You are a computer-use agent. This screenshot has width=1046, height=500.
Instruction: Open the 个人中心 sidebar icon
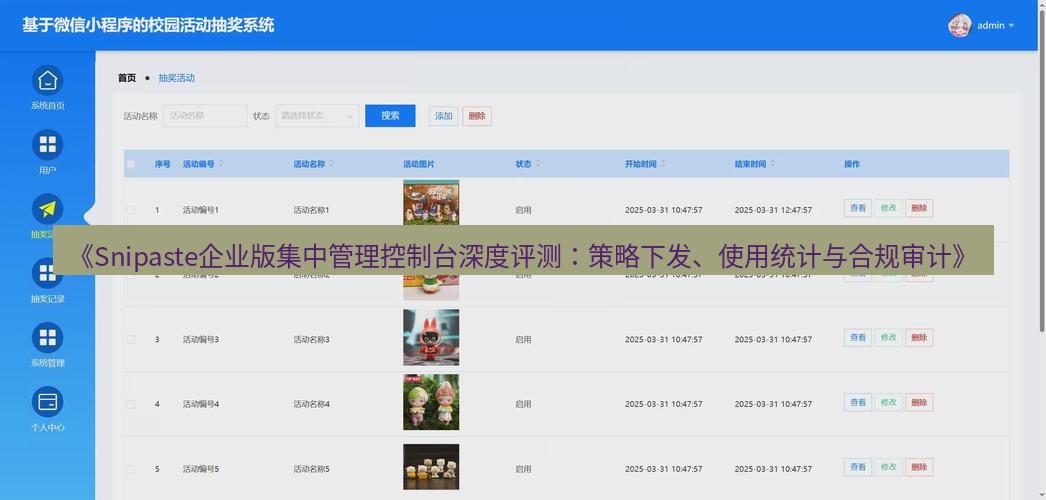(47, 403)
